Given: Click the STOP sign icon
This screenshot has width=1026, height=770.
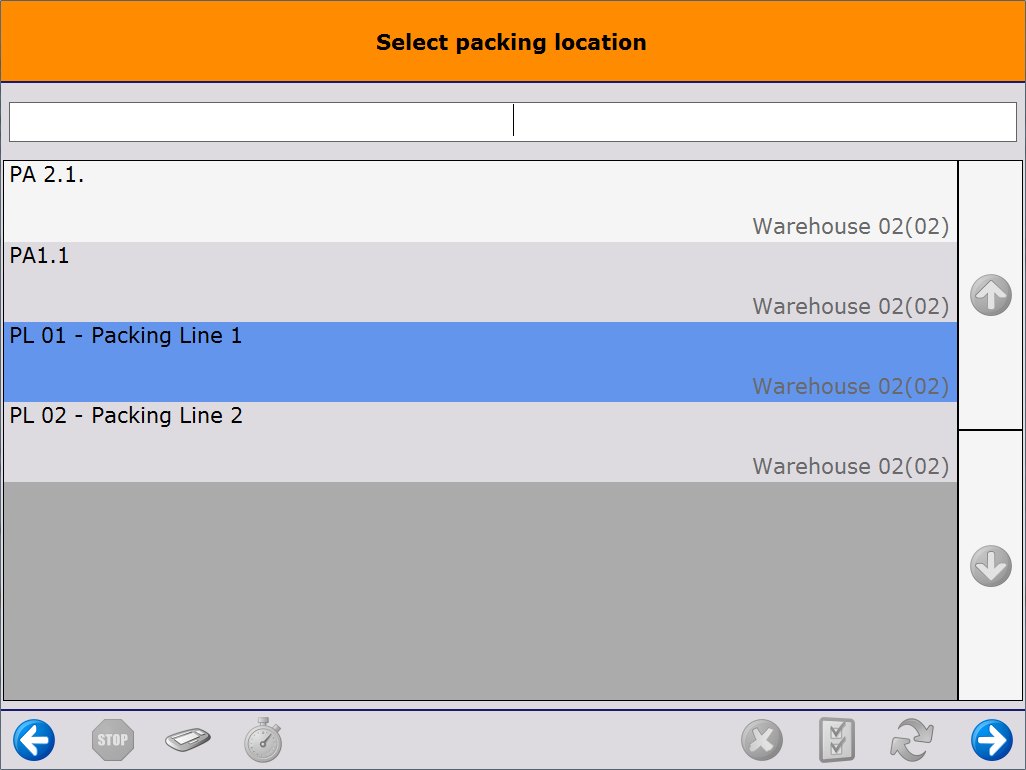Looking at the screenshot, I should tap(112, 740).
